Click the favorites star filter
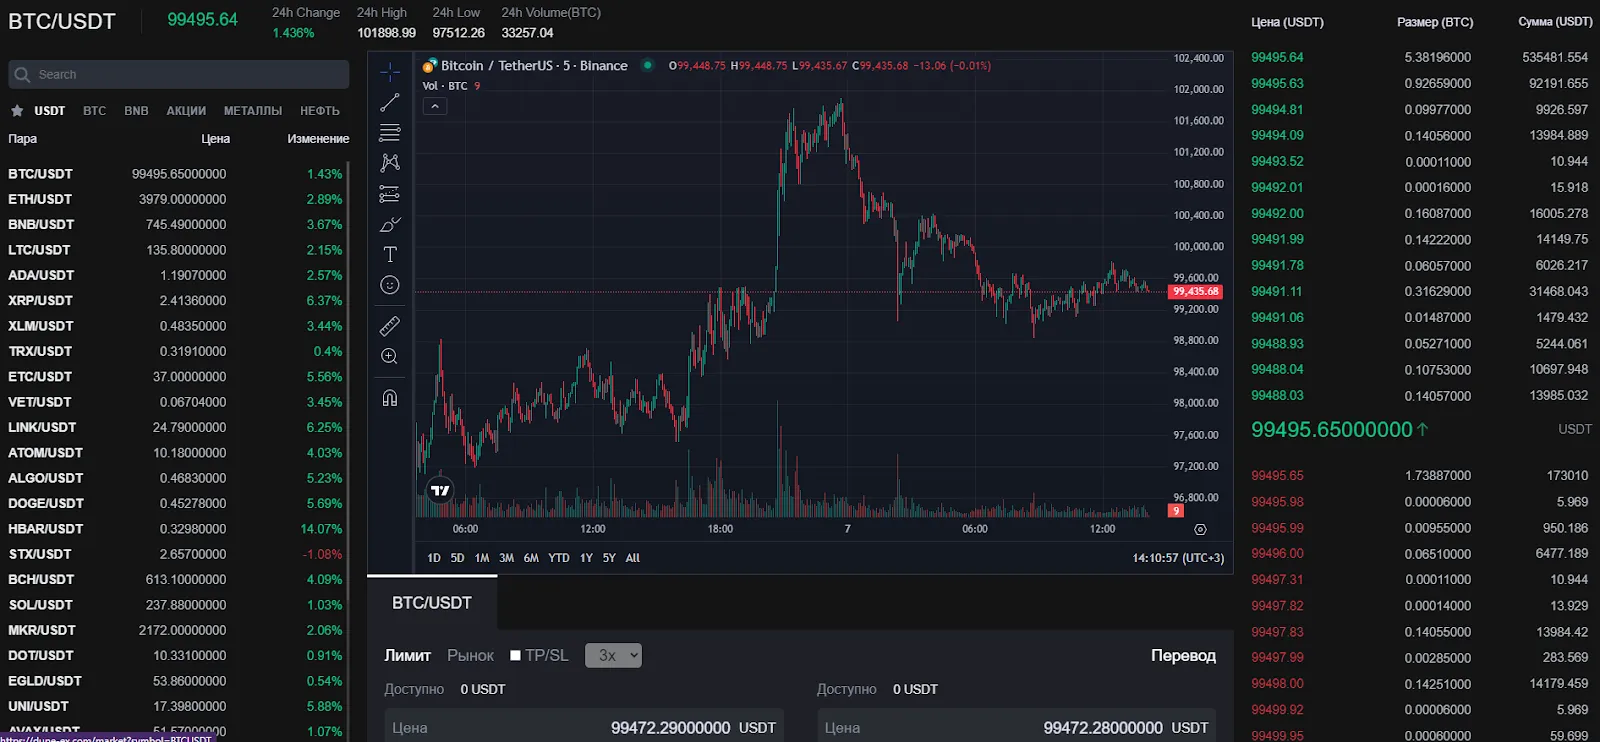Viewport: 1600px width, 742px height. click(x=17, y=111)
